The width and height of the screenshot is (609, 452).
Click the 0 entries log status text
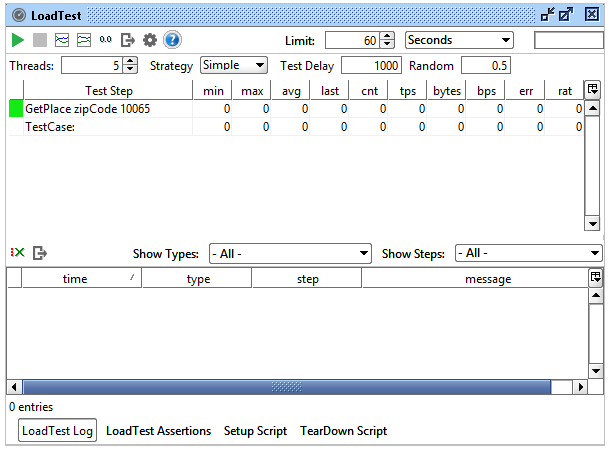tap(31, 407)
